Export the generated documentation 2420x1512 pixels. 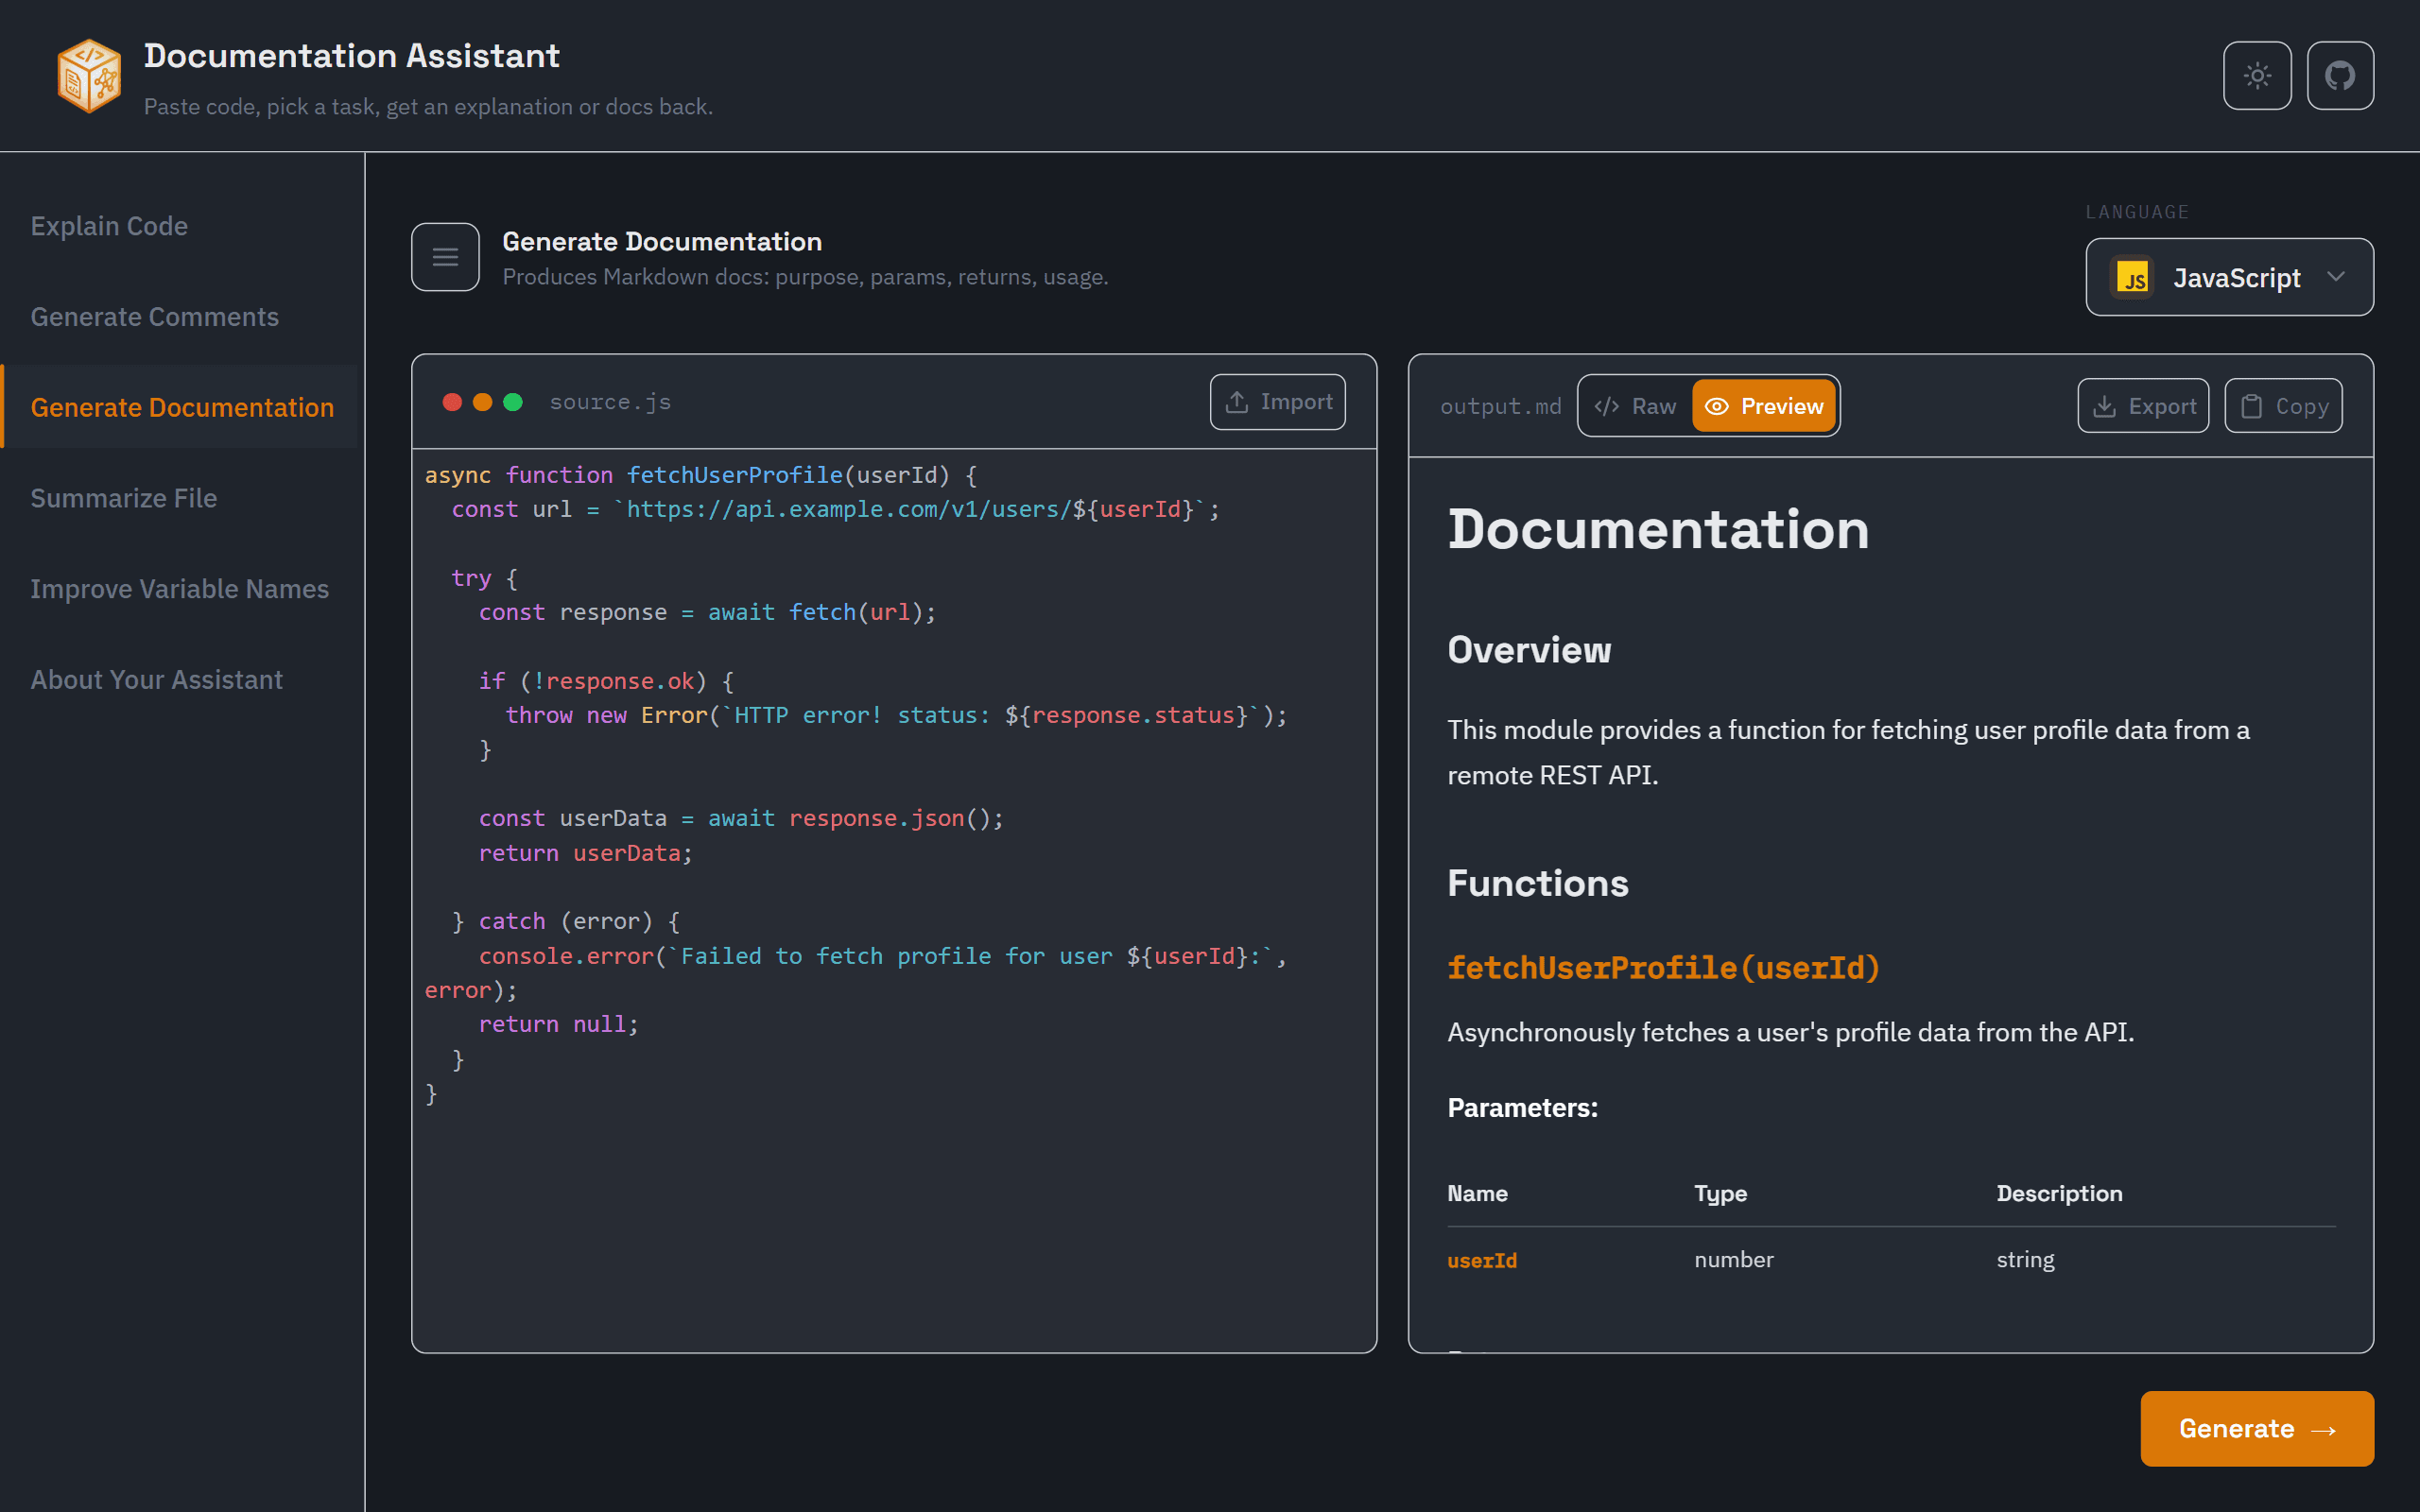pos(2143,406)
